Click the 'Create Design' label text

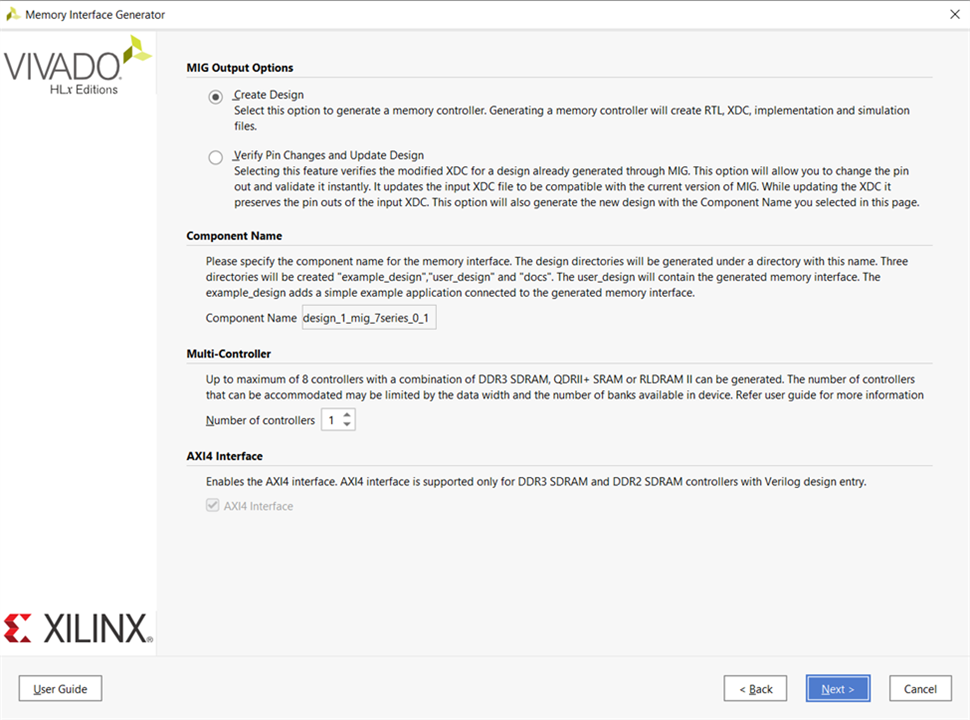pos(268,95)
